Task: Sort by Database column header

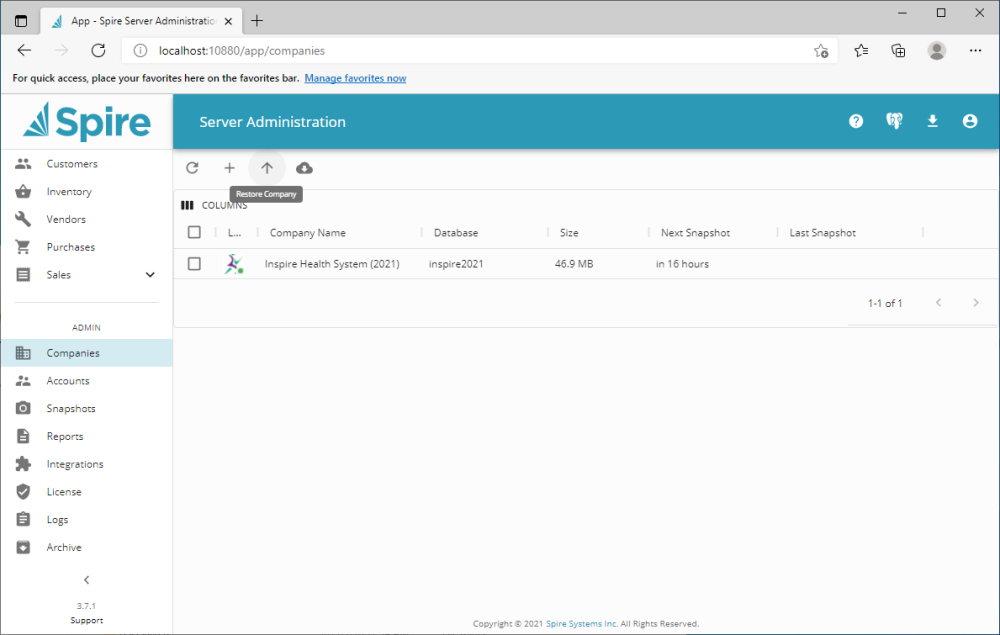Action: tap(456, 233)
